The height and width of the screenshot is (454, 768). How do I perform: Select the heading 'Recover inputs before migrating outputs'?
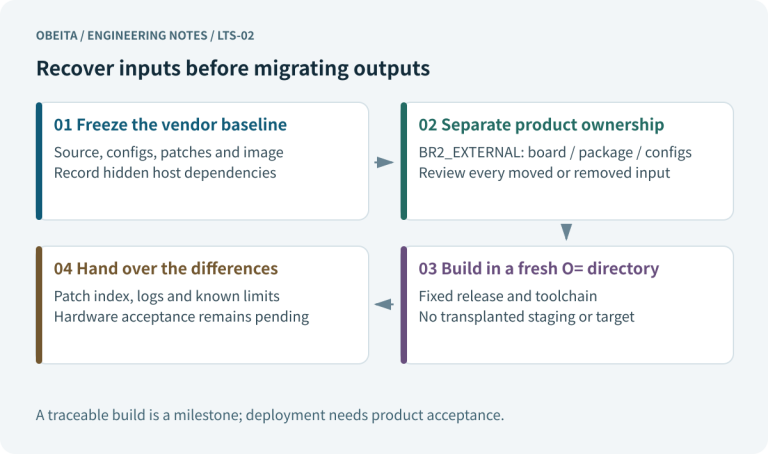(x=233, y=69)
